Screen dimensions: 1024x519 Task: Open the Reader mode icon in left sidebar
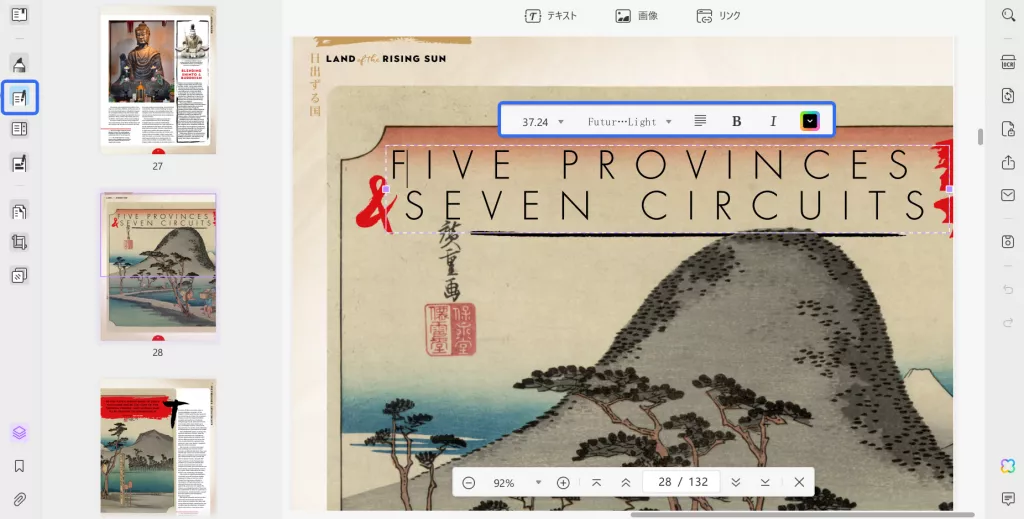[x=19, y=14]
